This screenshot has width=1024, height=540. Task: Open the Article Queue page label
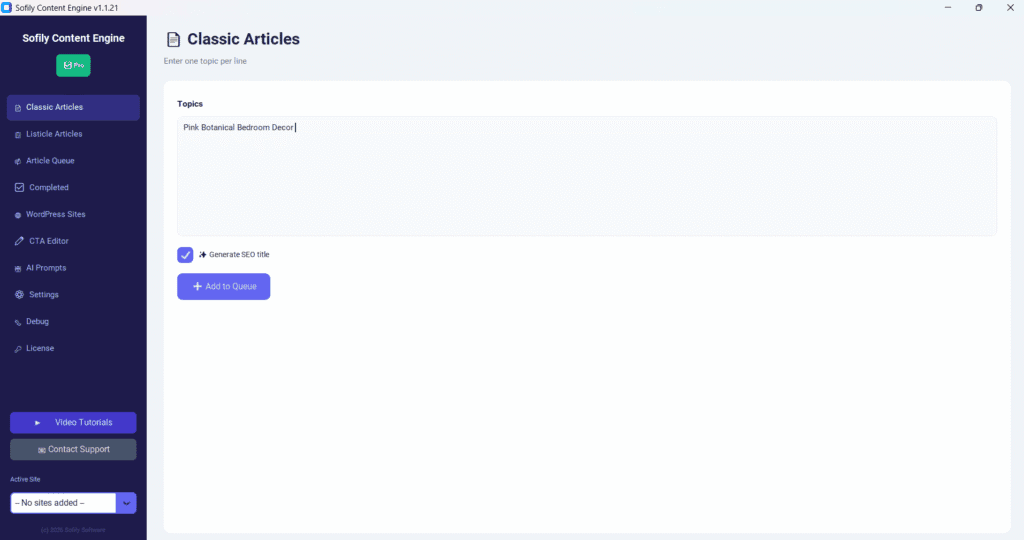tap(50, 161)
